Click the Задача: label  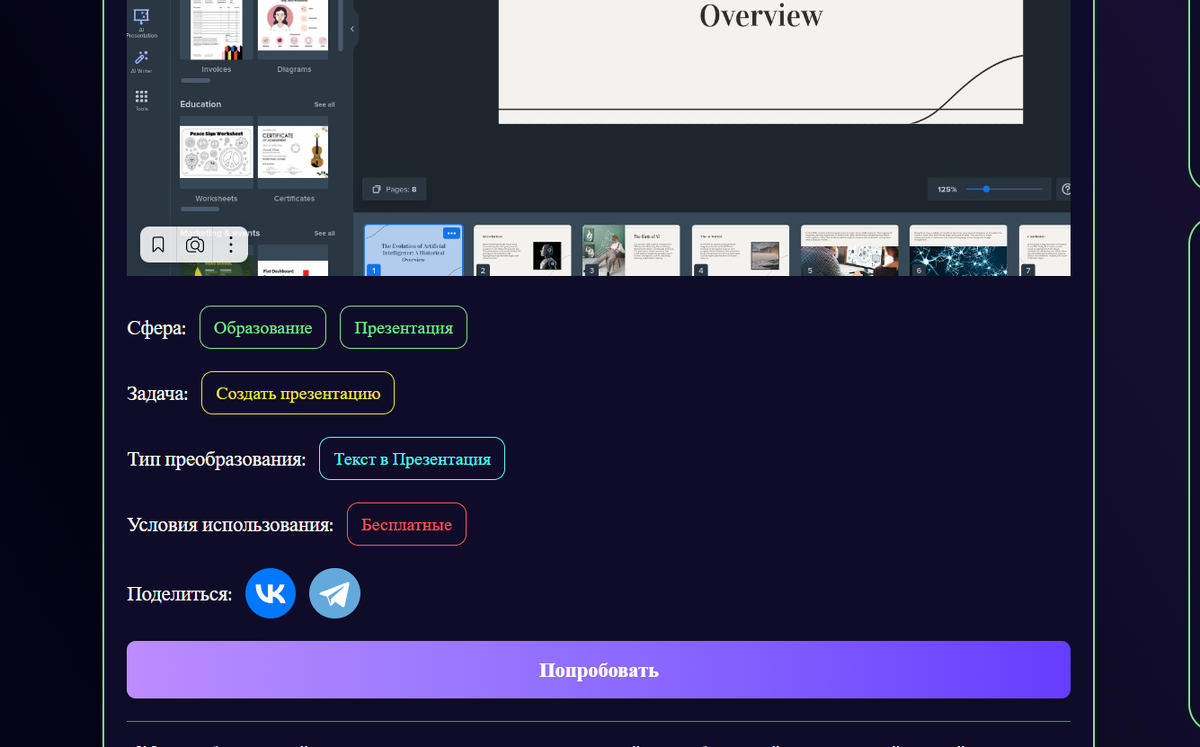pyautogui.click(x=157, y=394)
